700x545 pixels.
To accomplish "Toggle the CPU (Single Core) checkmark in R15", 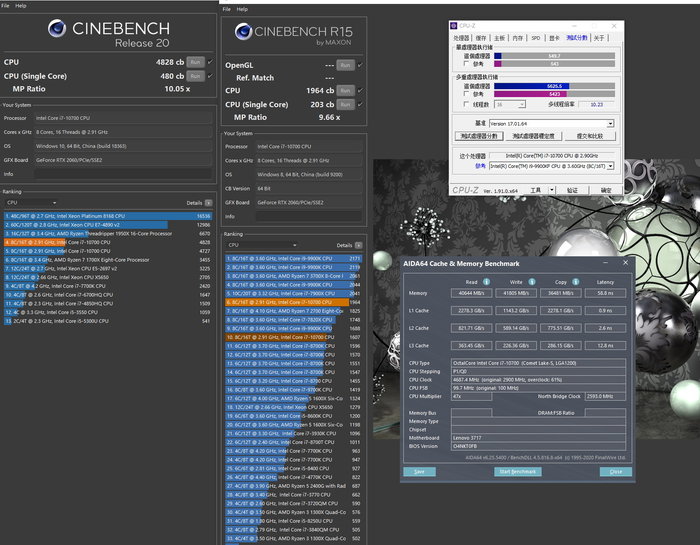I will (360, 104).
